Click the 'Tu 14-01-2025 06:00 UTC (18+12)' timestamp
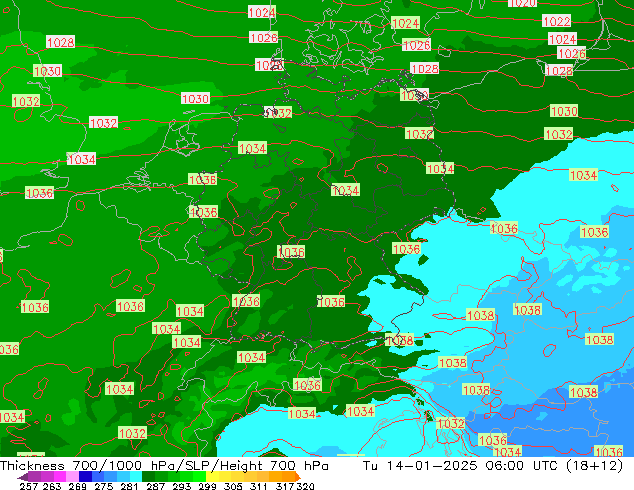The height and width of the screenshot is (490, 634). tap(493, 466)
